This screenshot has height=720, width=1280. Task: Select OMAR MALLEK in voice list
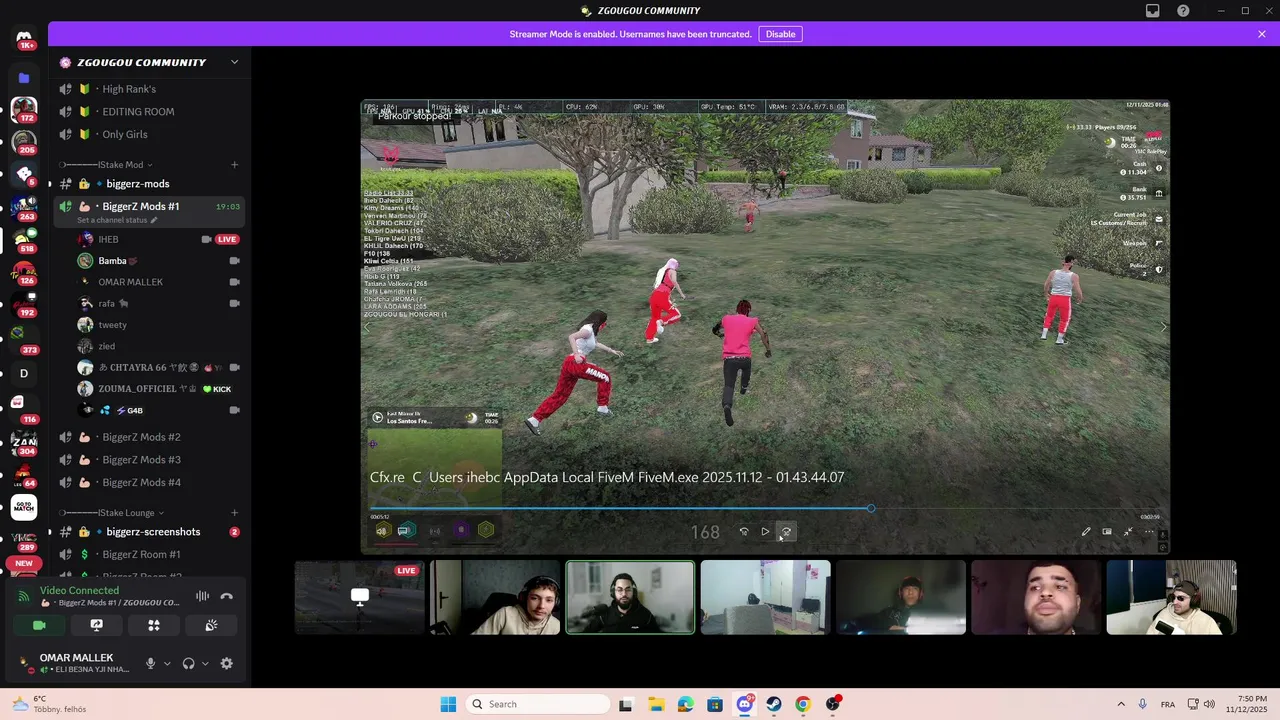pyautogui.click(x=157, y=282)
